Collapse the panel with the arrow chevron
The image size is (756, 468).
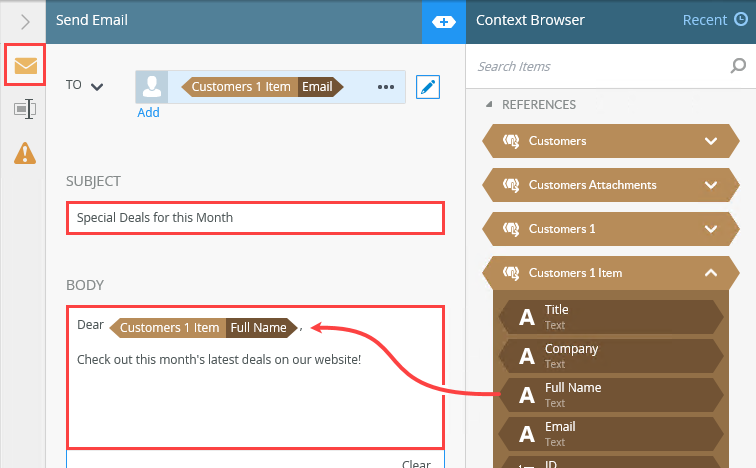(26, 22)
